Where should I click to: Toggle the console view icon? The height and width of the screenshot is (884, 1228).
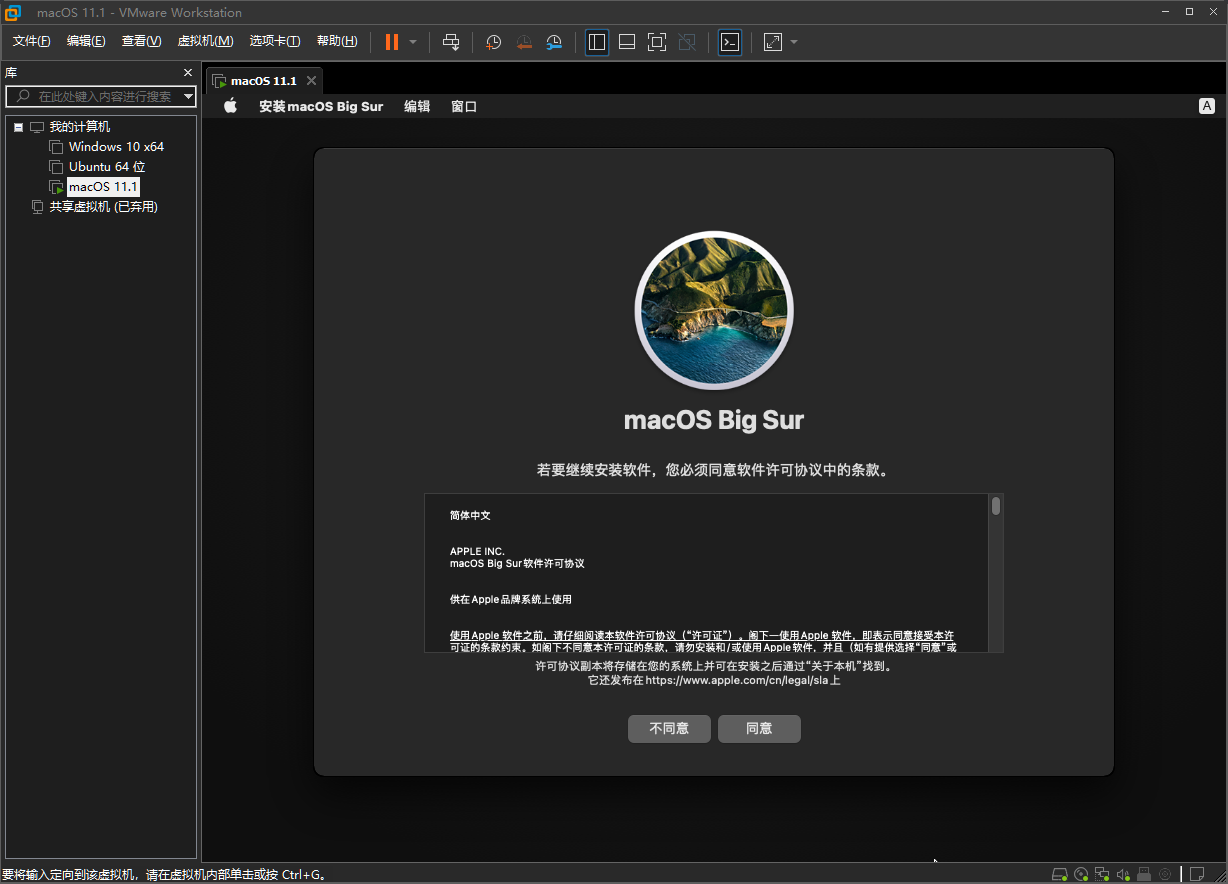tap(730, 42)
